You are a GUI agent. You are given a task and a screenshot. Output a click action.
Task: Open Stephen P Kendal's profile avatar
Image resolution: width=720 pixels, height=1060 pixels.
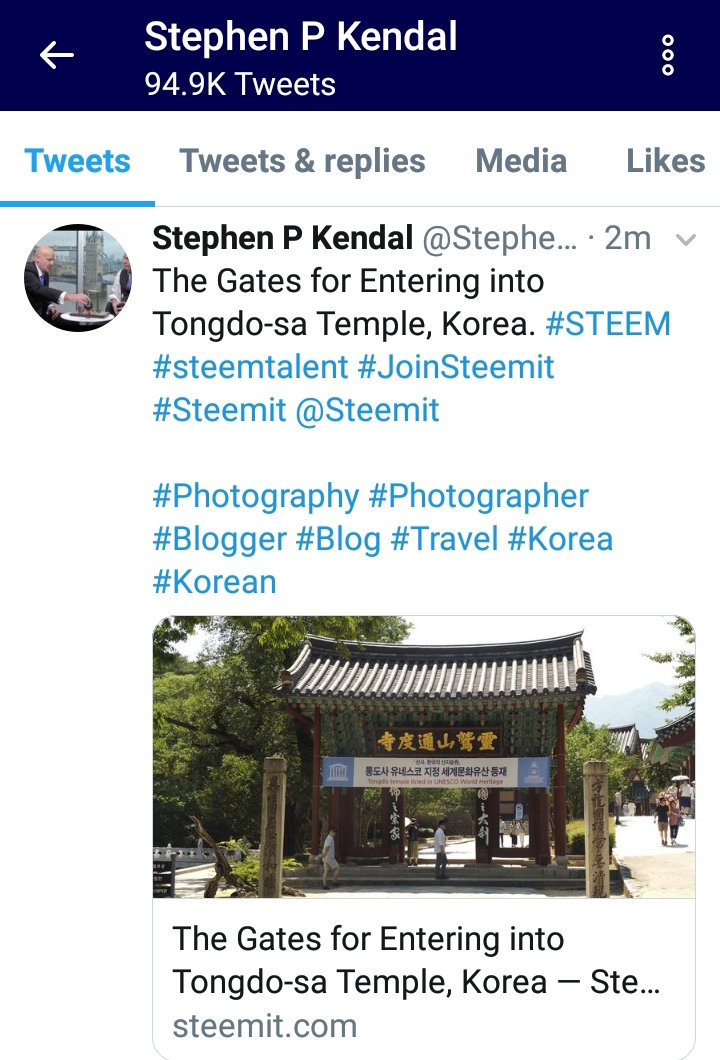tap(78, 278)
